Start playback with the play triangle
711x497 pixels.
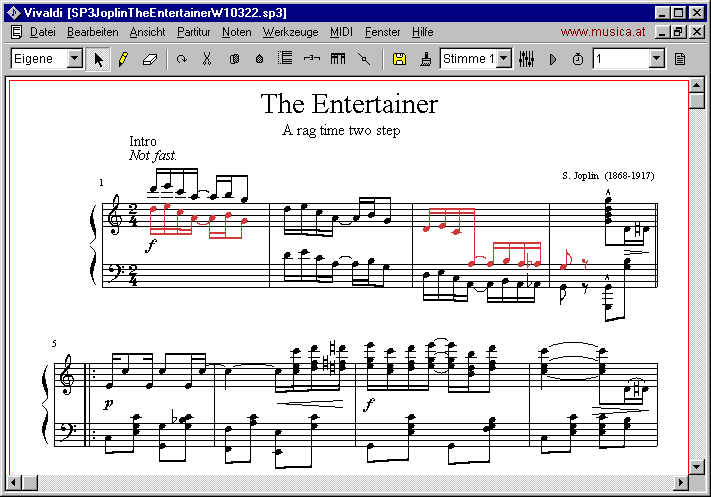point(552,59)
